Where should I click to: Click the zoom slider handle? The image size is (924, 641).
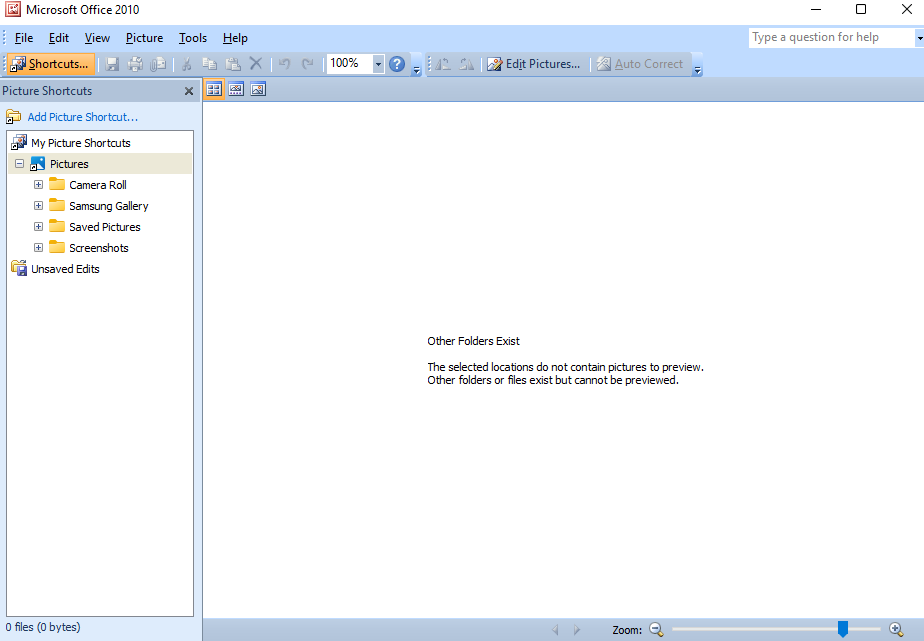pos(842,629)
